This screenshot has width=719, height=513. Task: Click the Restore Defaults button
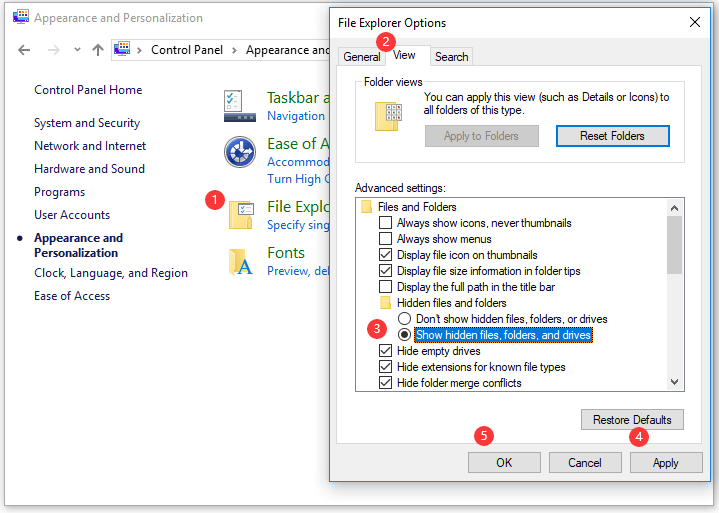point(632,419)
